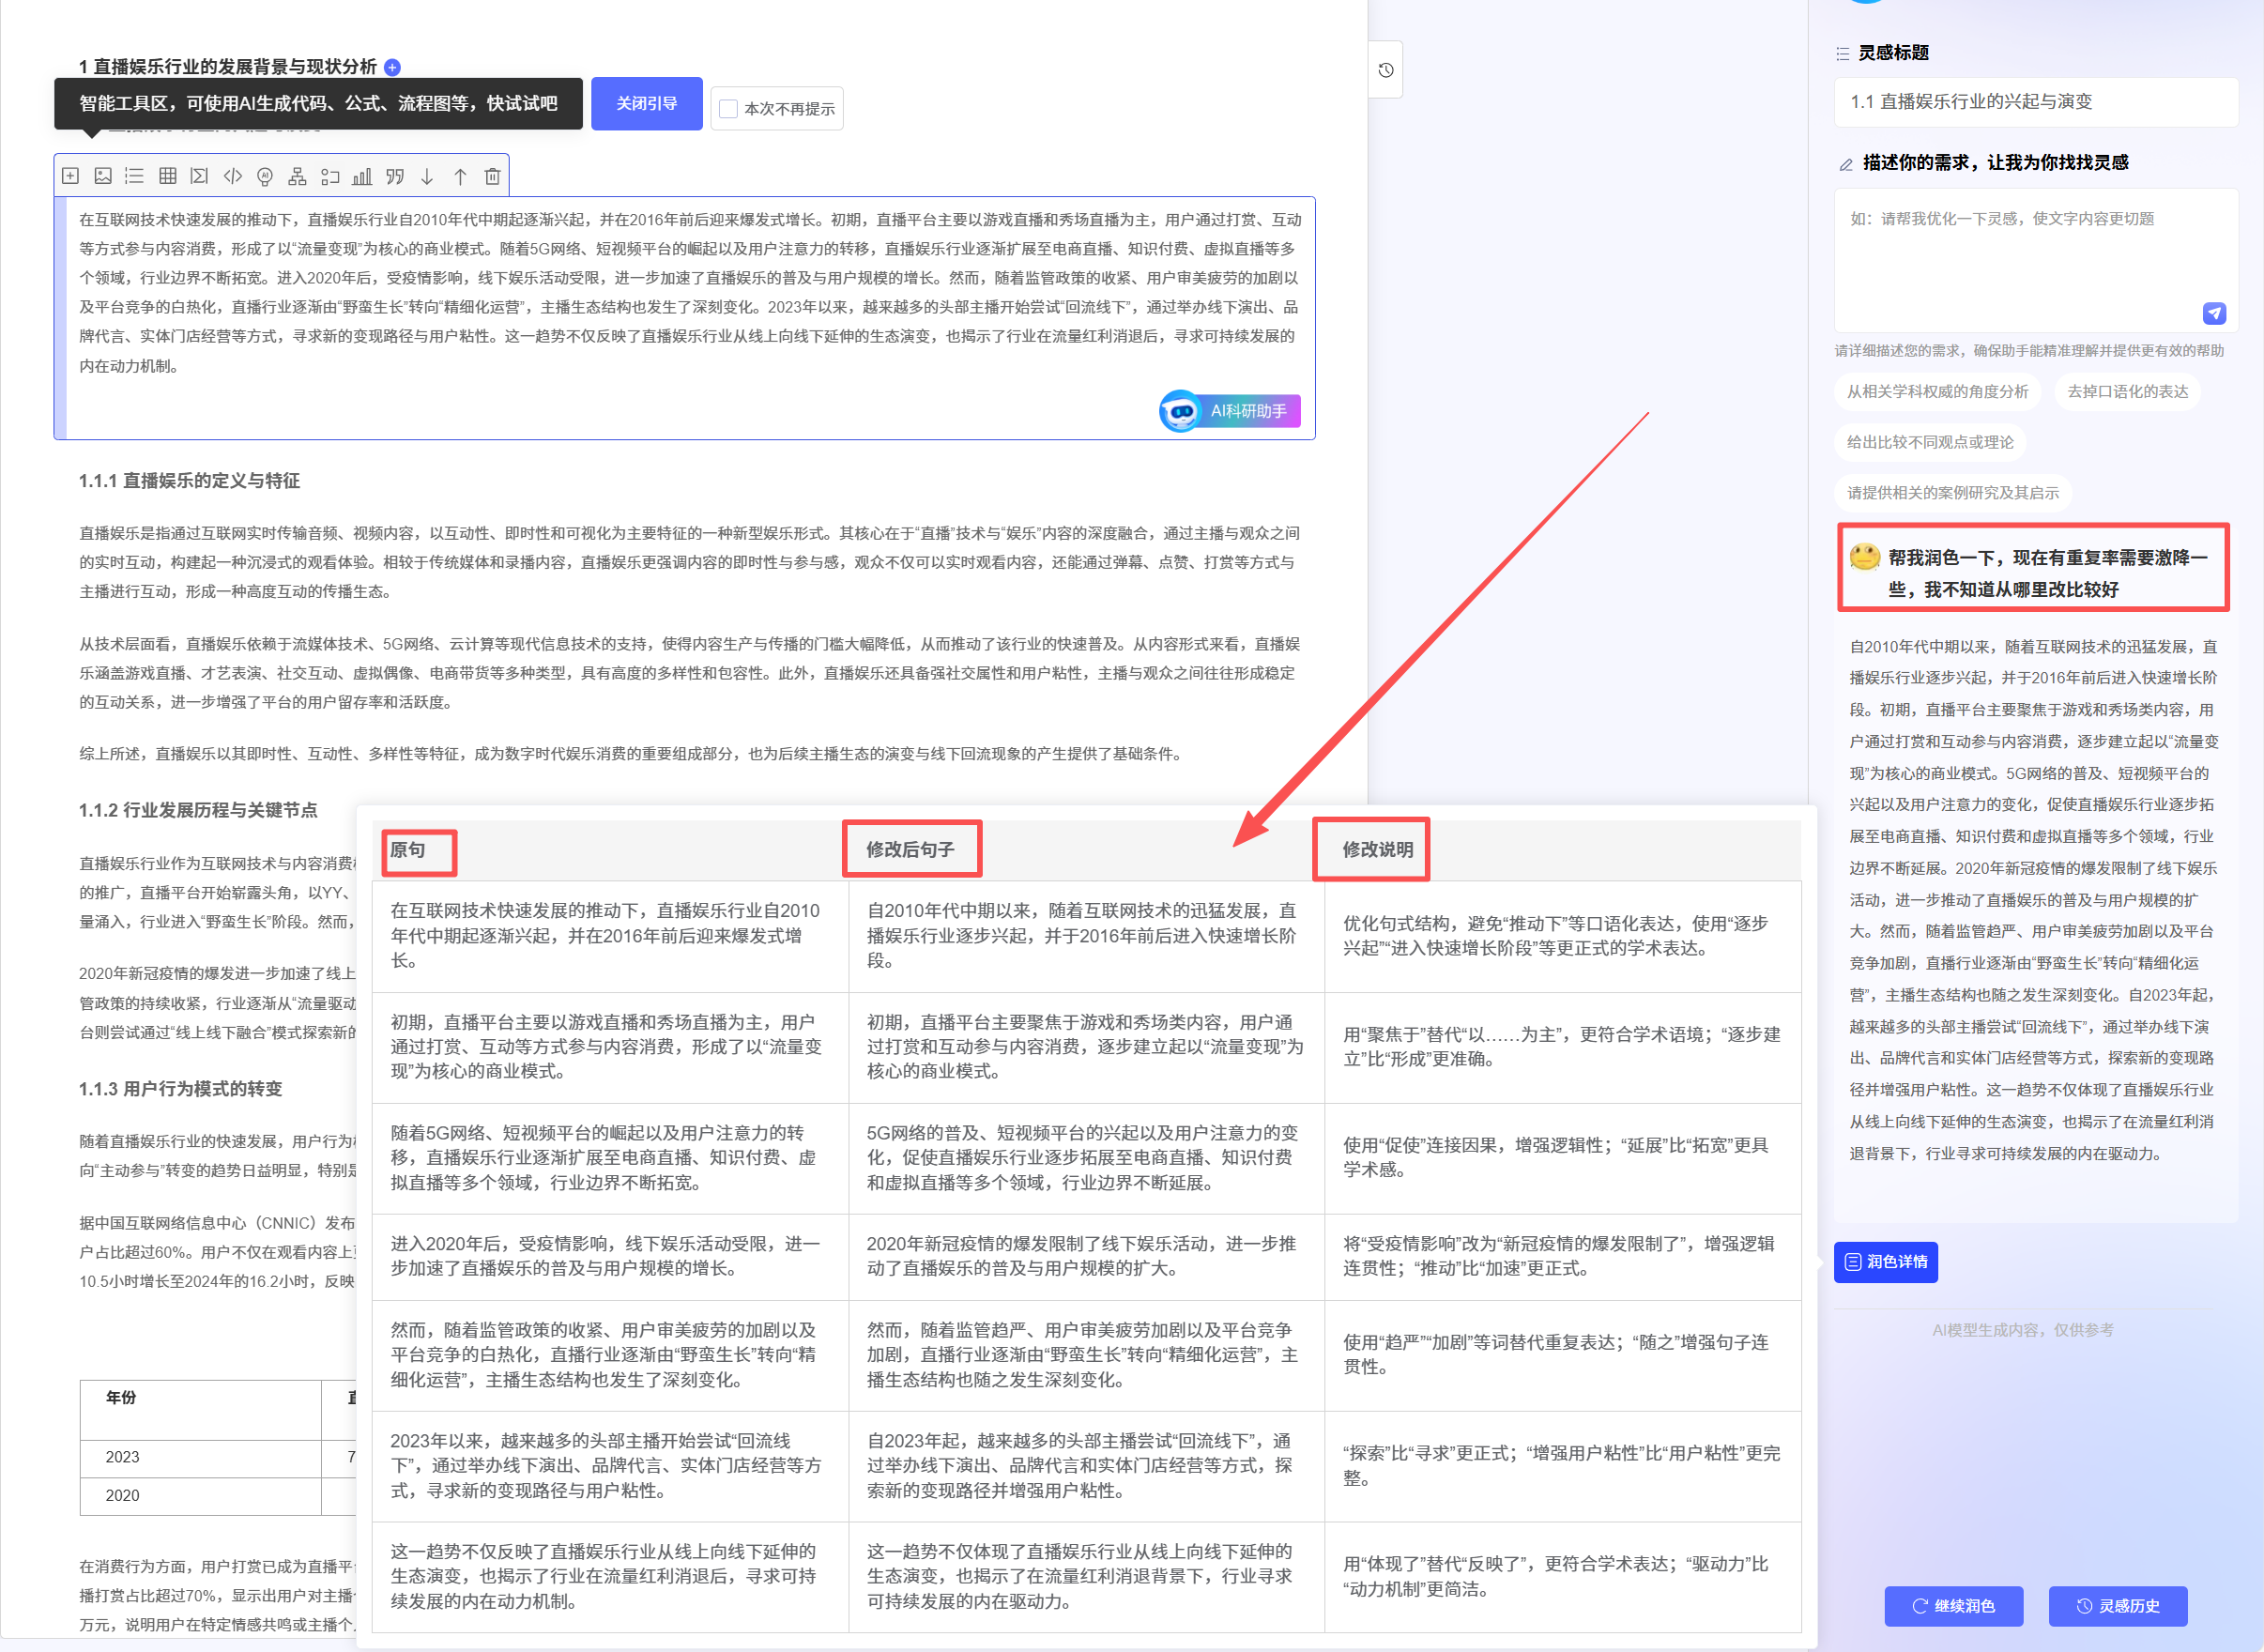Click the bar chart icon in toolbar

[362, 176]
